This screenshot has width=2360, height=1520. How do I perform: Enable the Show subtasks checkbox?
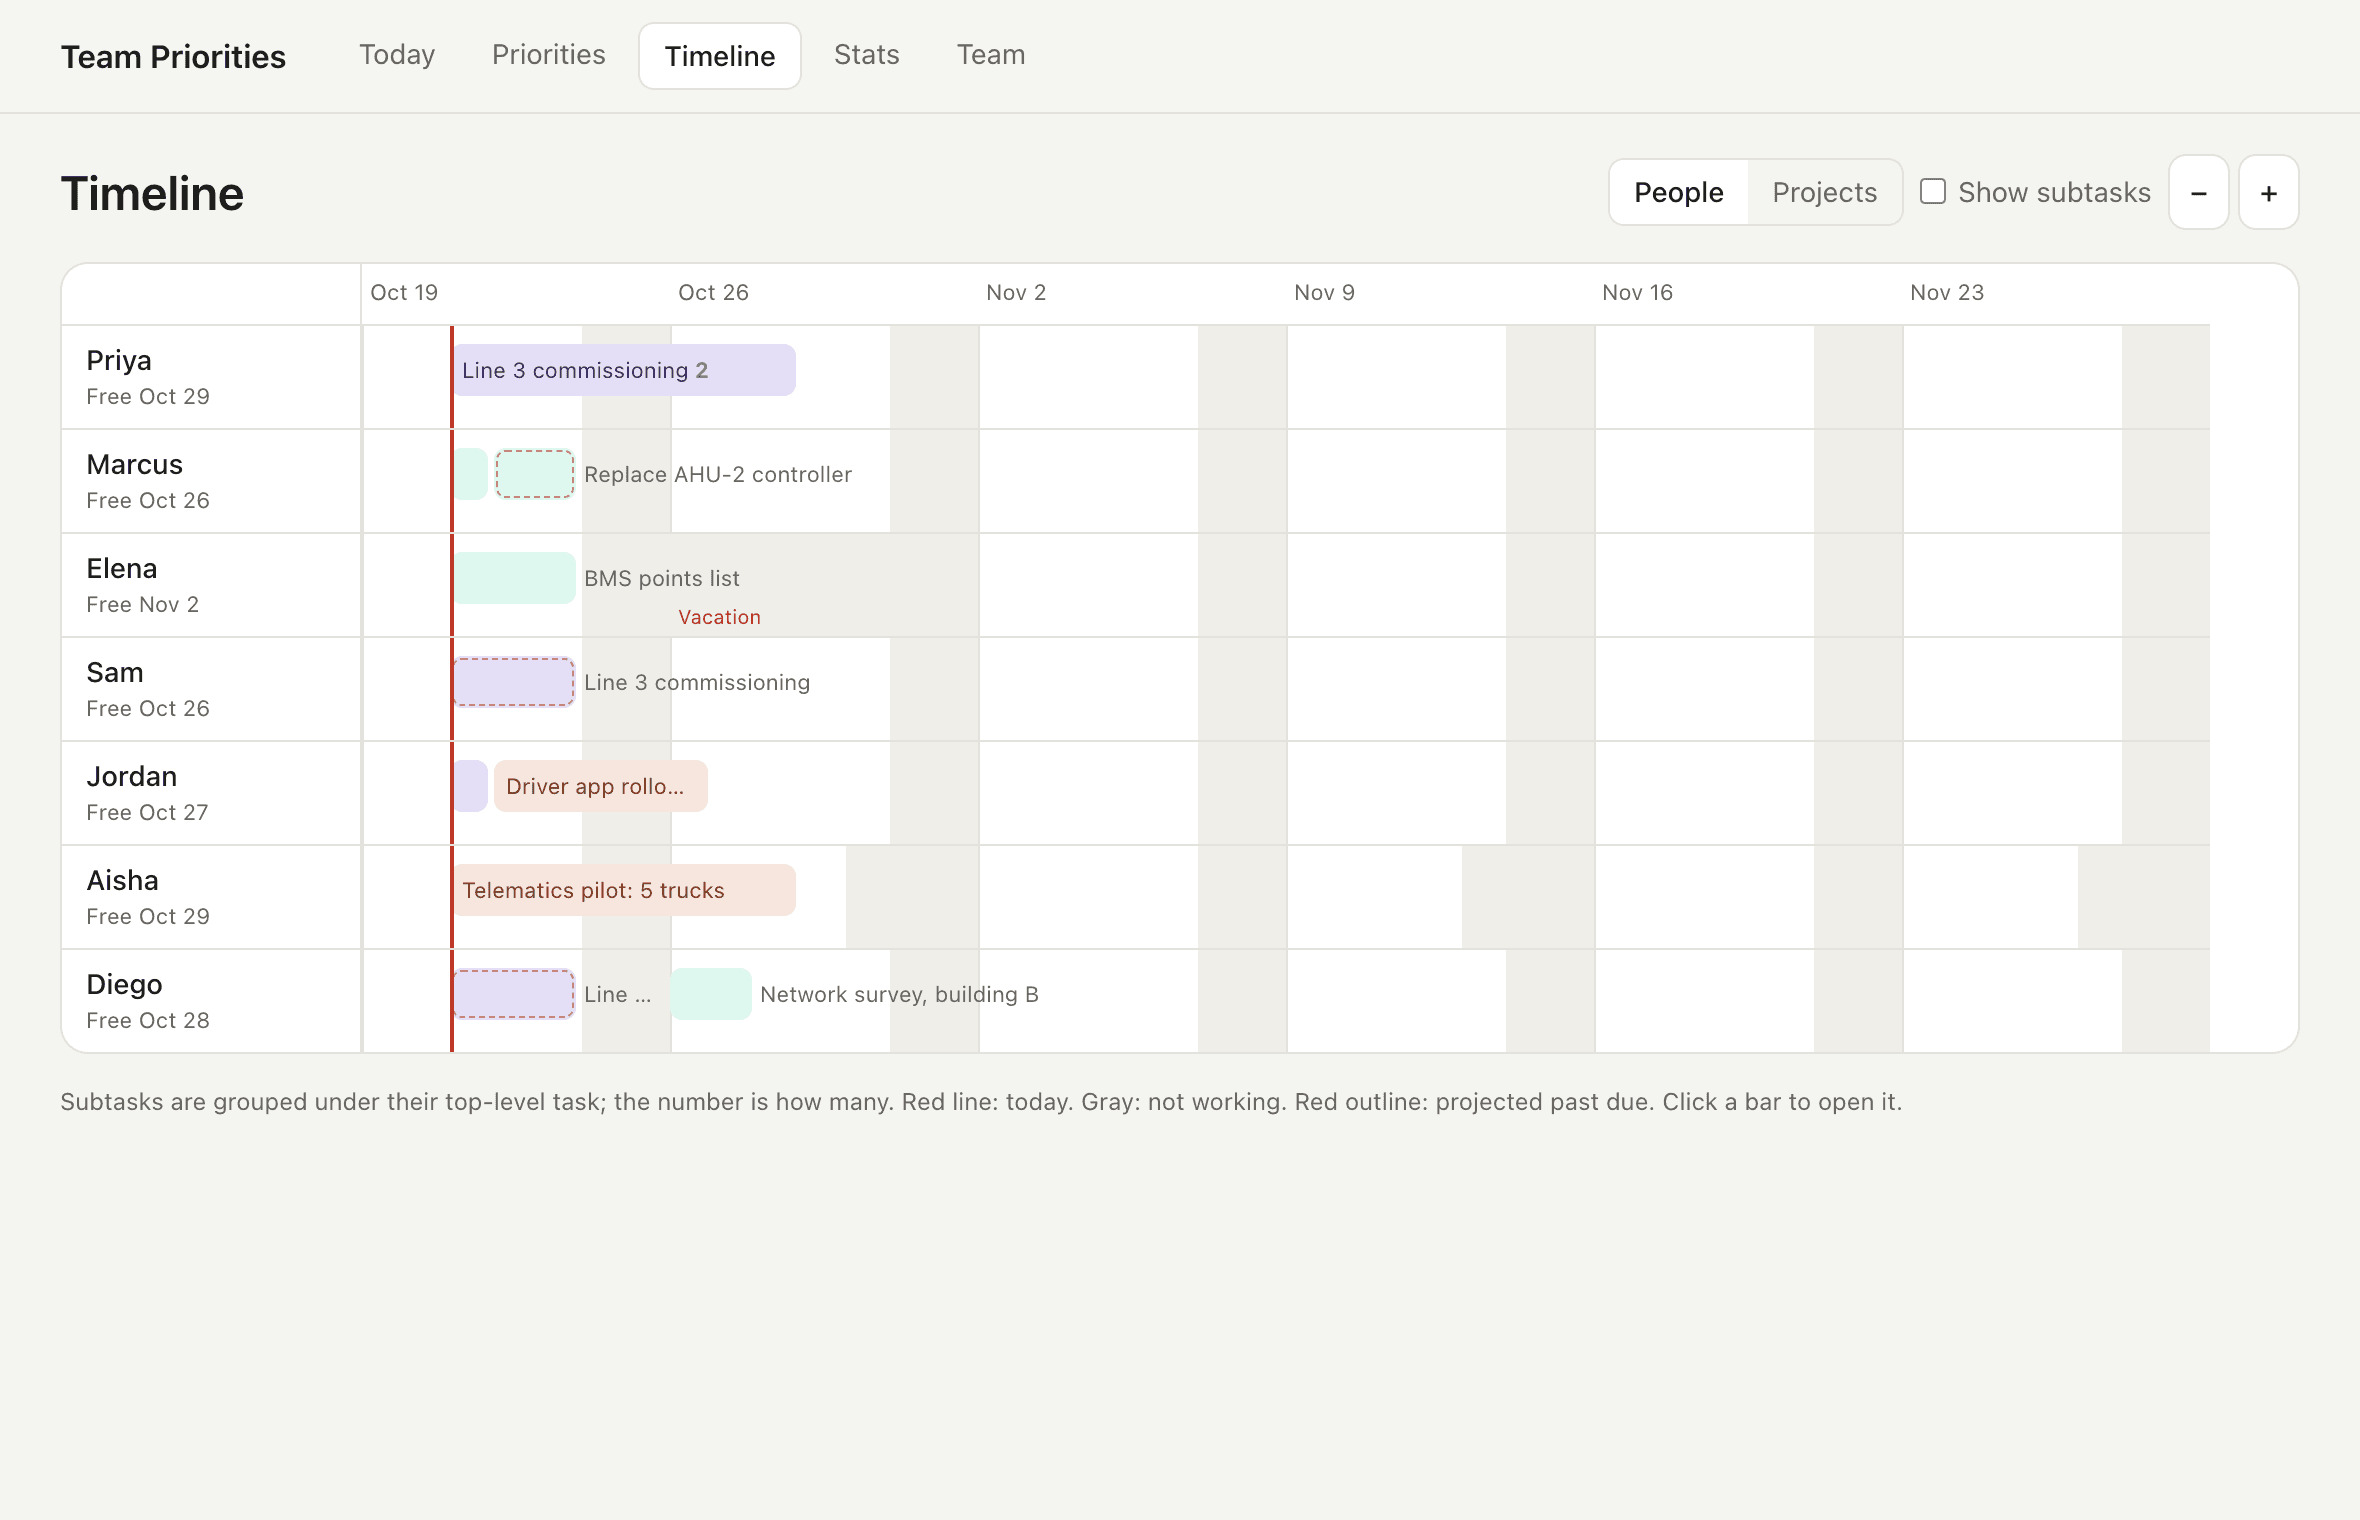tap(1932, 191)
